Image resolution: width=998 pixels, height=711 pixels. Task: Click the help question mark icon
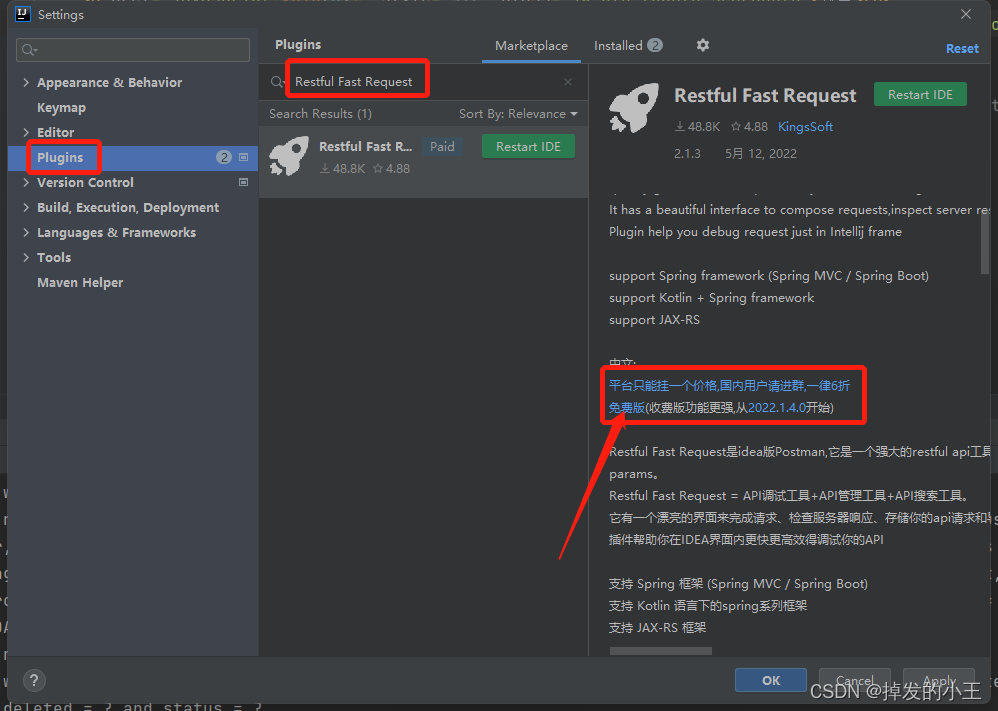[x=34, y=680]
